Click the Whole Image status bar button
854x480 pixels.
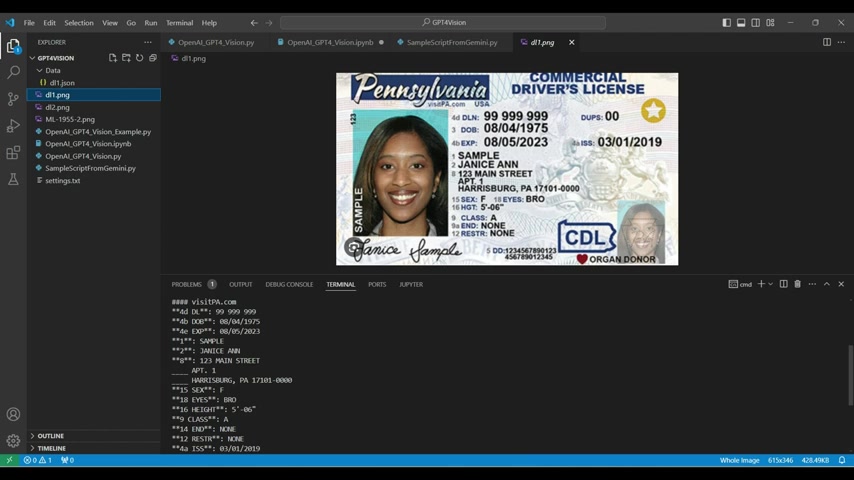pyautogui.click(x=739, y=460)
